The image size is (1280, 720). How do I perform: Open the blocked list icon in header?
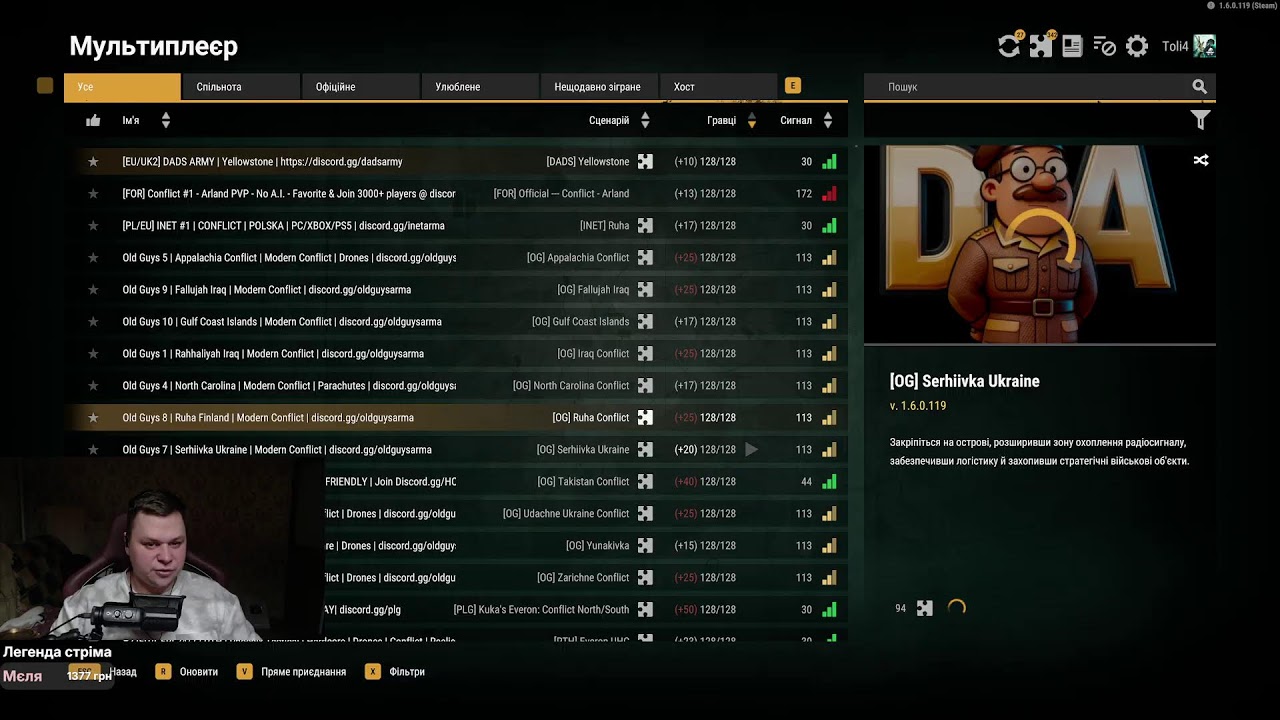(x=1104, y=46)
